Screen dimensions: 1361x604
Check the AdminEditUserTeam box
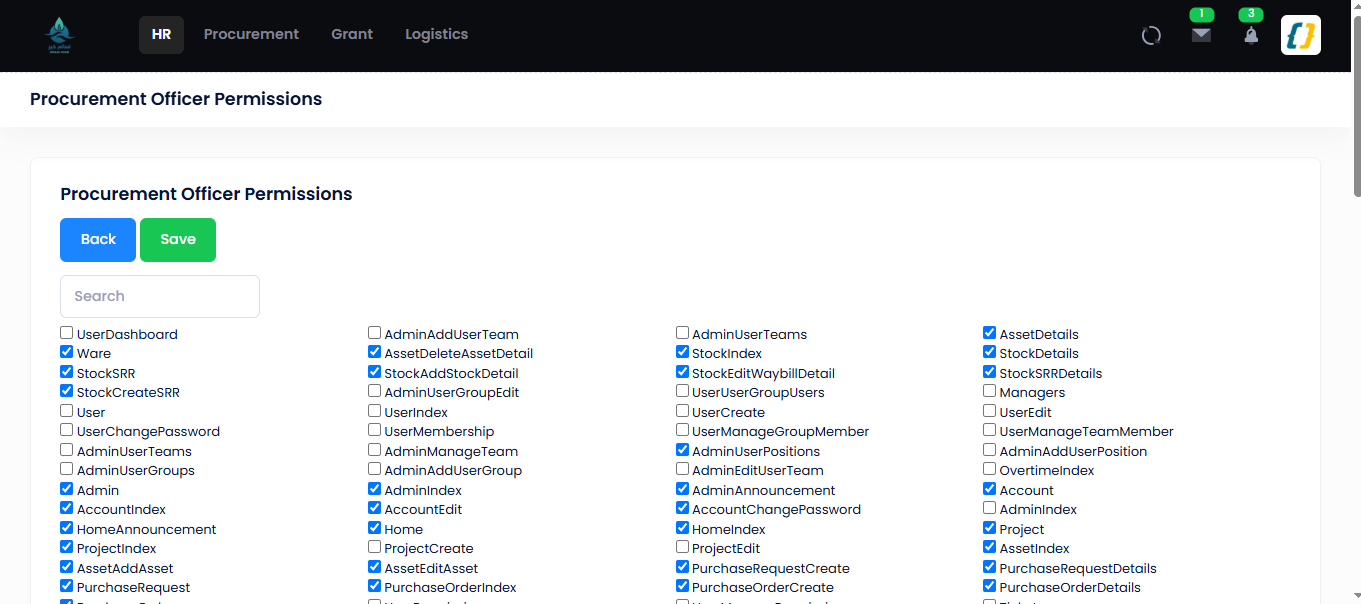[x=683, y=469]
